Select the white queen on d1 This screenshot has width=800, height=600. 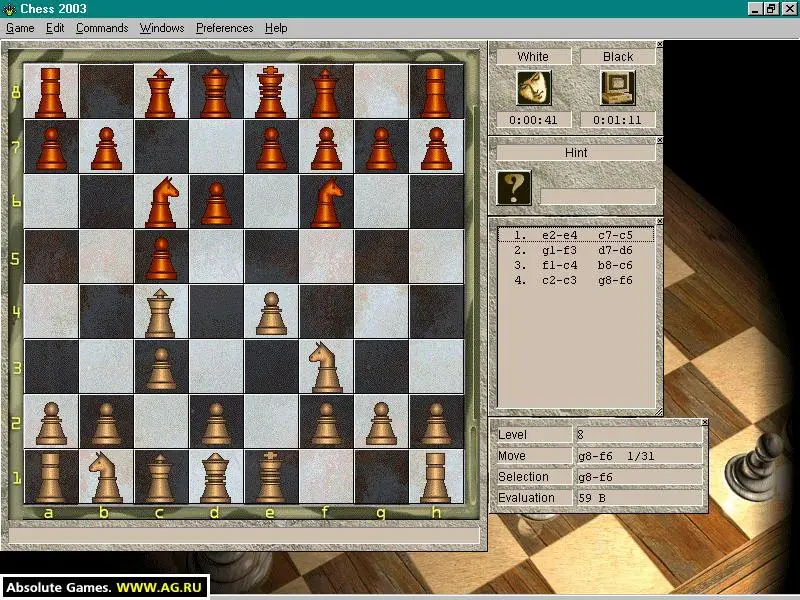(x=216, y=477)
